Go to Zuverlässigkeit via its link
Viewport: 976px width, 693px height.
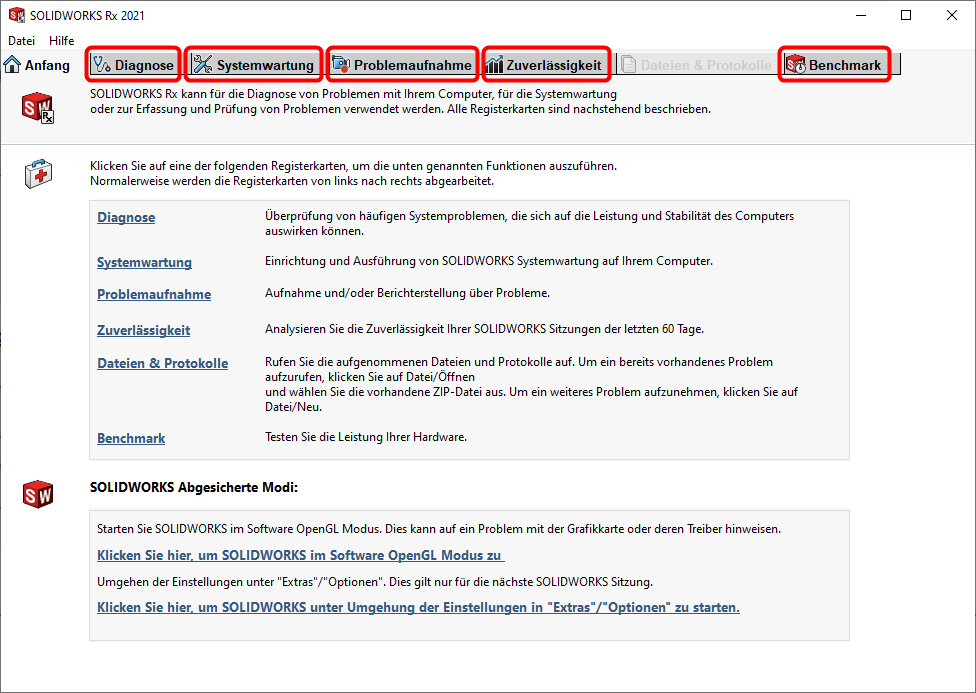(x=143, y=330)
